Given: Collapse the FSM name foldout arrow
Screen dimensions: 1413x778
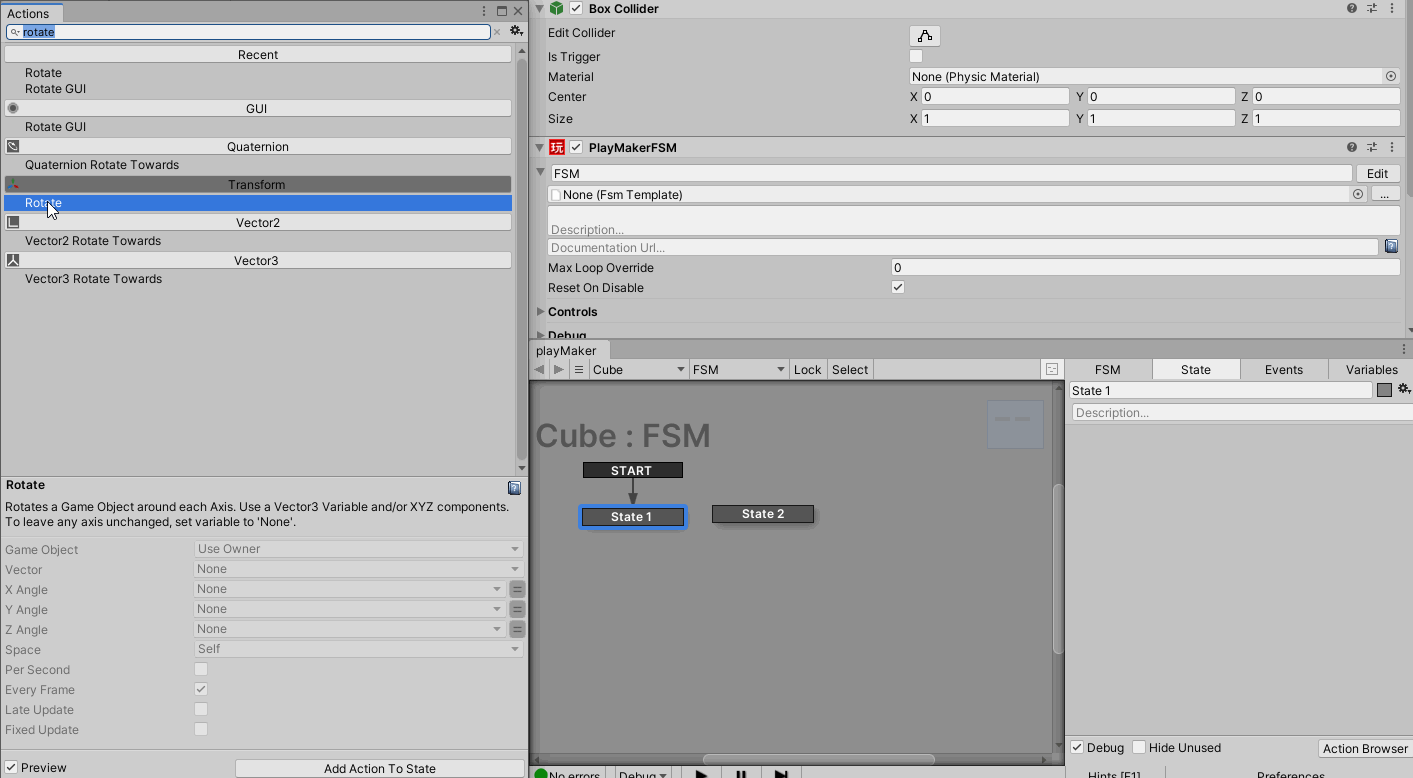Looking at the screenshot, I should click(x=541, y=172).
